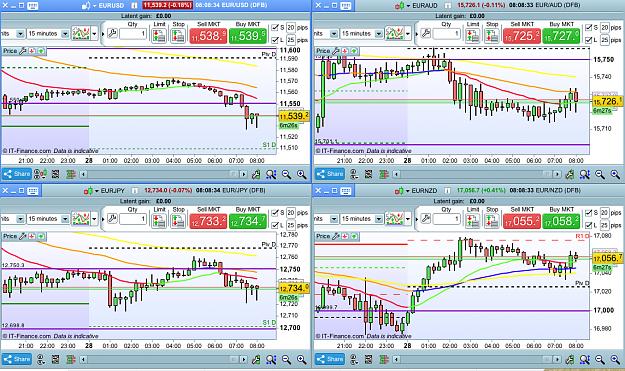Click the zoom out magnifier in EURUSD chart
625x371 pixels.
286,174
